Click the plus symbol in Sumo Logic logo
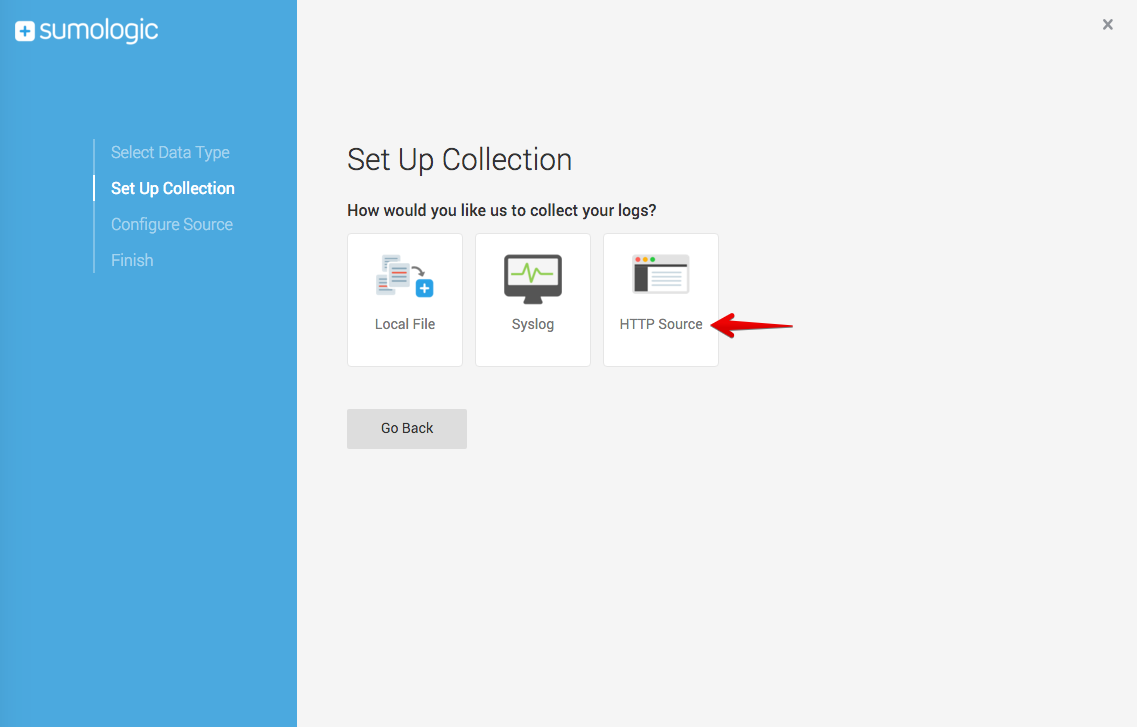The height and width of the screenshot is (727, 1137). (25, 32)
